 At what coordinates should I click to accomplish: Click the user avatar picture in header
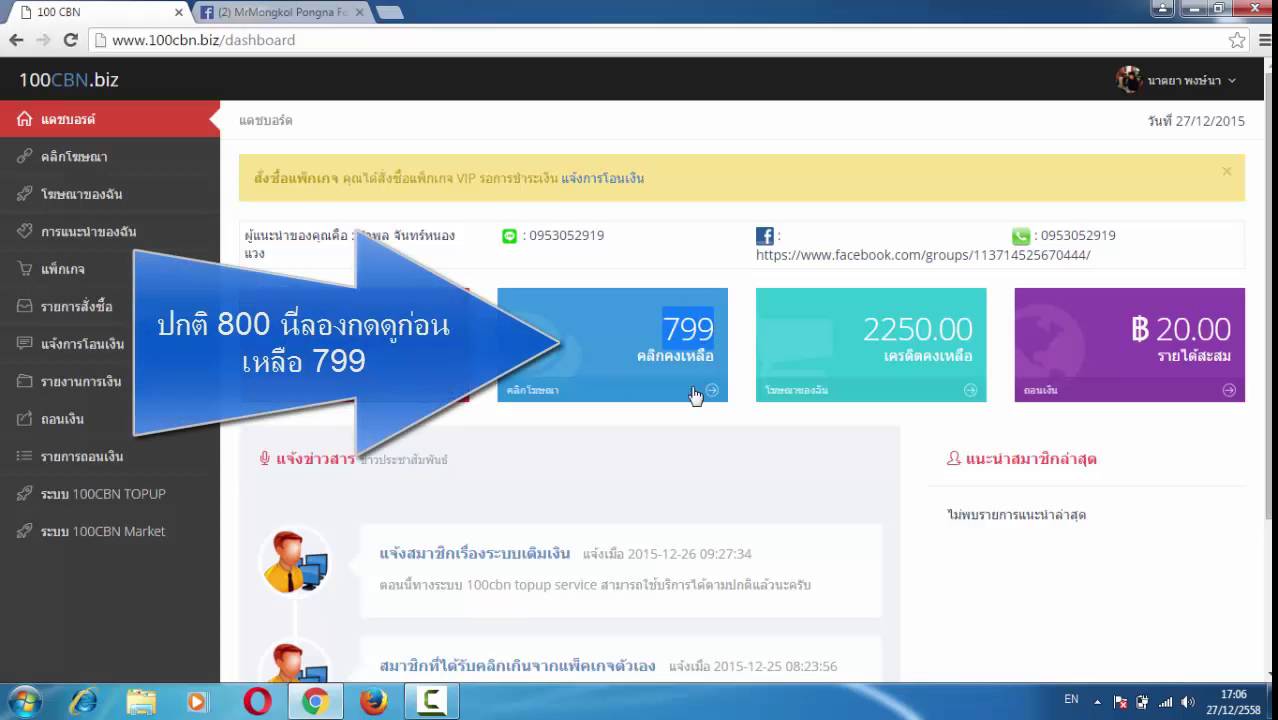pos(1129,80)
